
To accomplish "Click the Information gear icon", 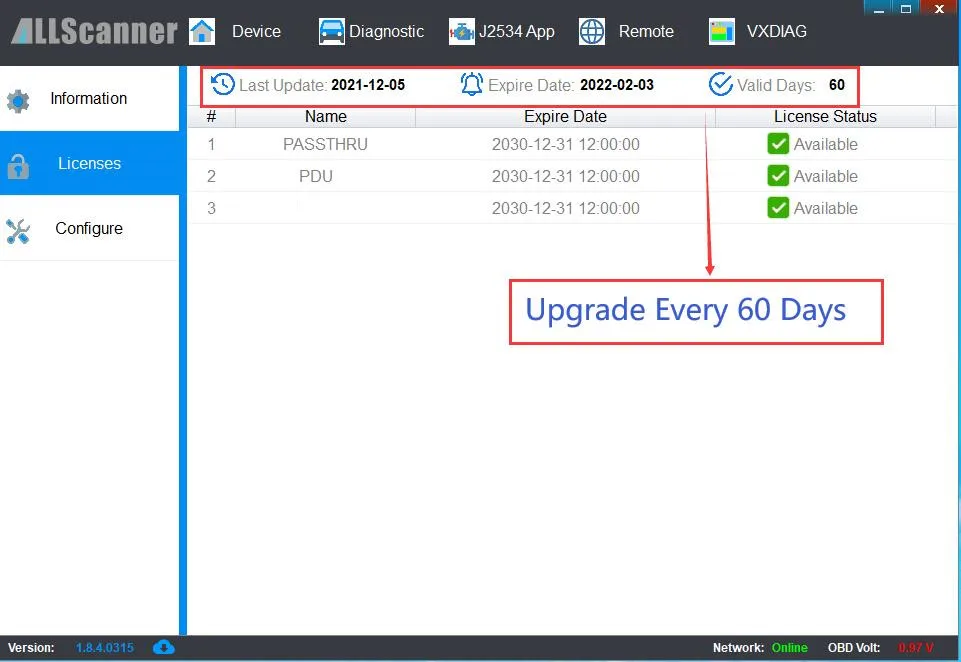I will point(18,101).
